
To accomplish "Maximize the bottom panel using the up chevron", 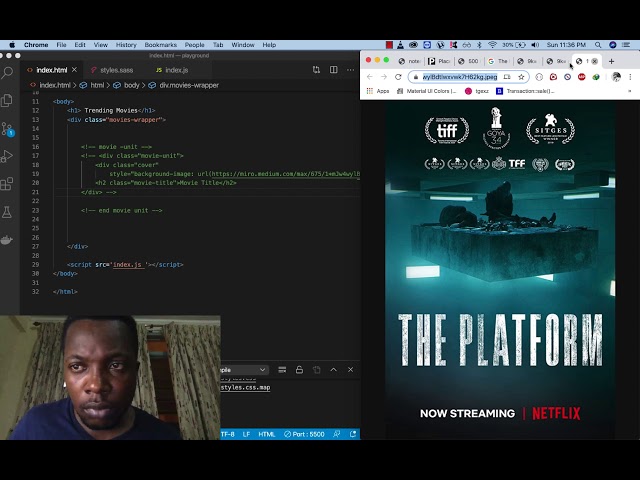I will (x=333, y=370).
